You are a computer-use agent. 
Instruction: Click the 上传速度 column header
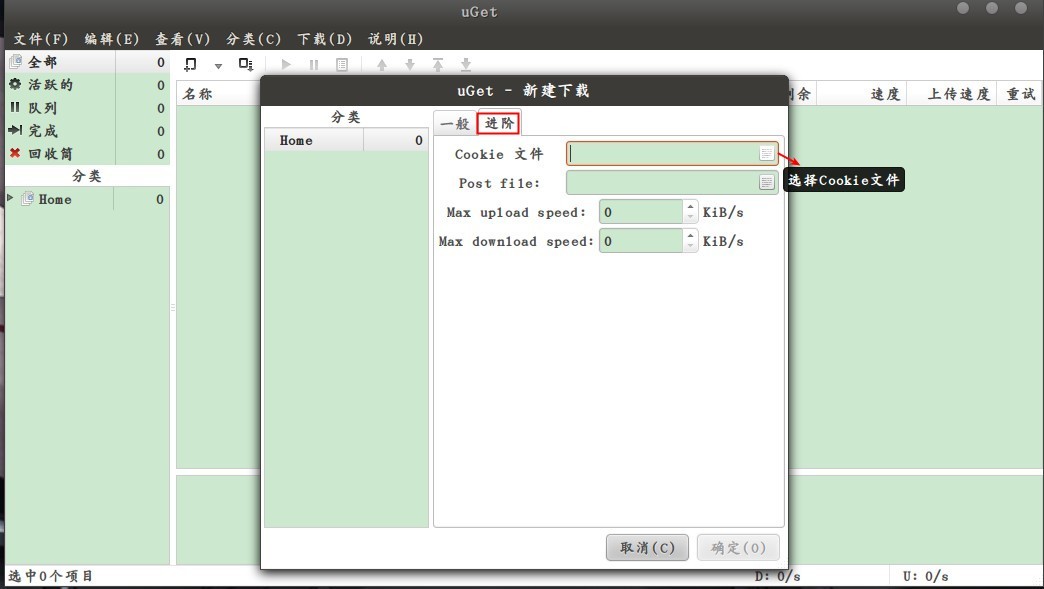(x=959, y=95)
